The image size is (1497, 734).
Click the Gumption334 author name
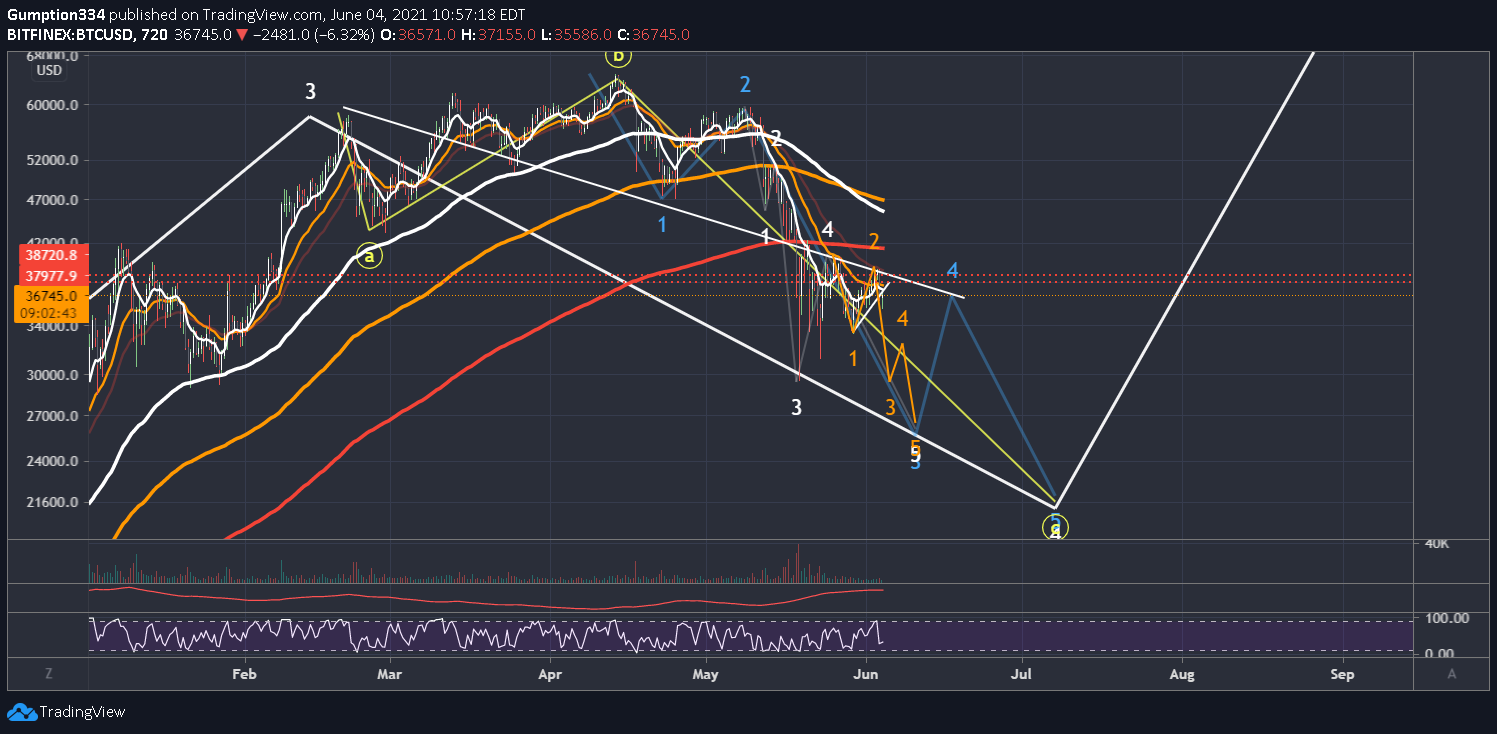click(56, 16)
